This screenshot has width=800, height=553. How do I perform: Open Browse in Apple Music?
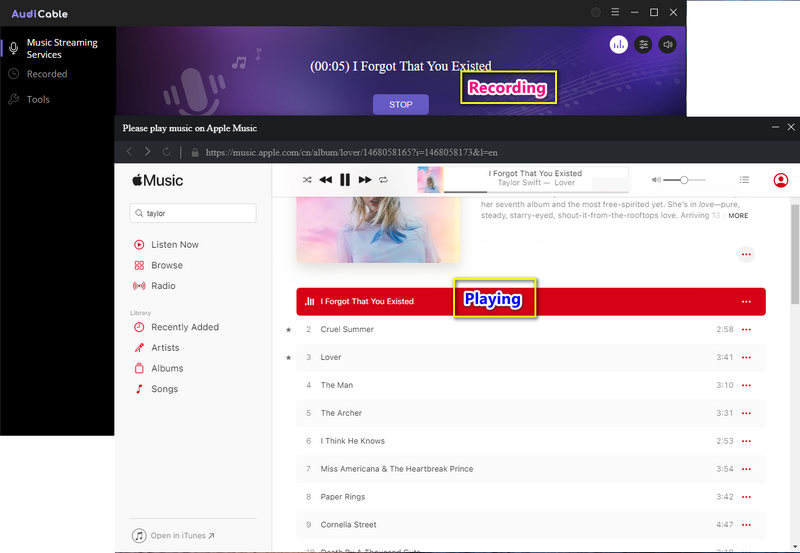[x=158, y=265]
